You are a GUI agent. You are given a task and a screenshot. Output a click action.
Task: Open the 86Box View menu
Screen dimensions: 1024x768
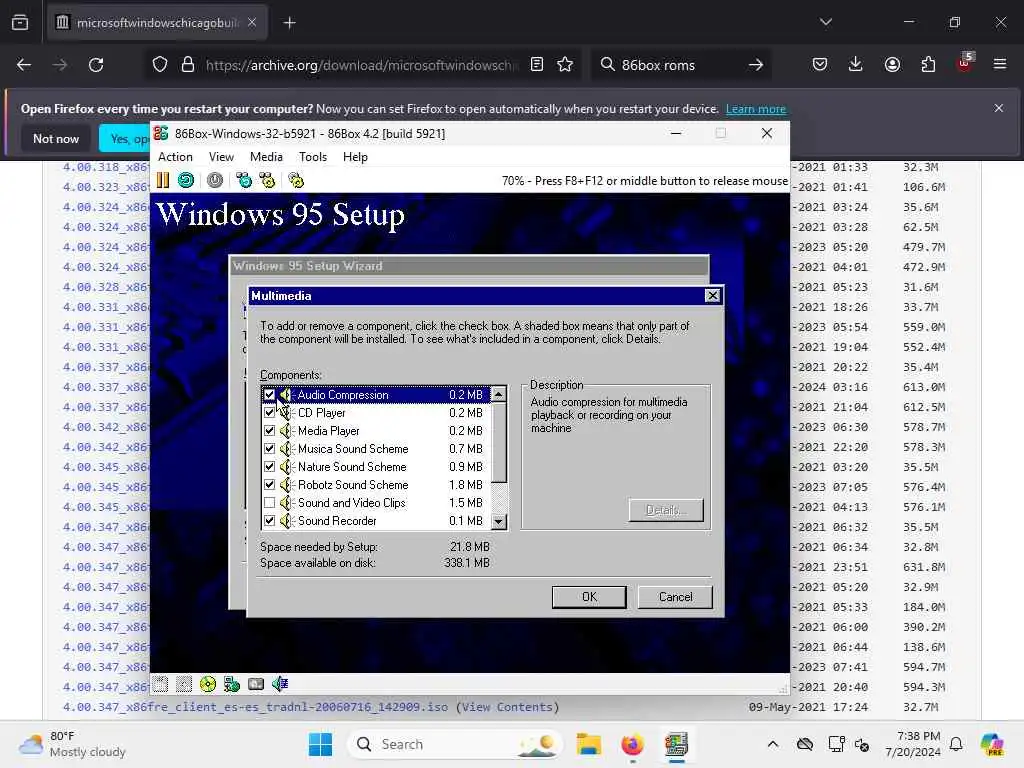[221, 157]
